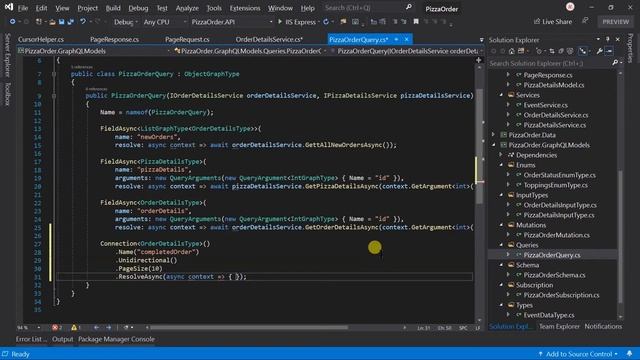Switch to the Team Explorer tab
640x360 pixels.
[x=559, y=326]
